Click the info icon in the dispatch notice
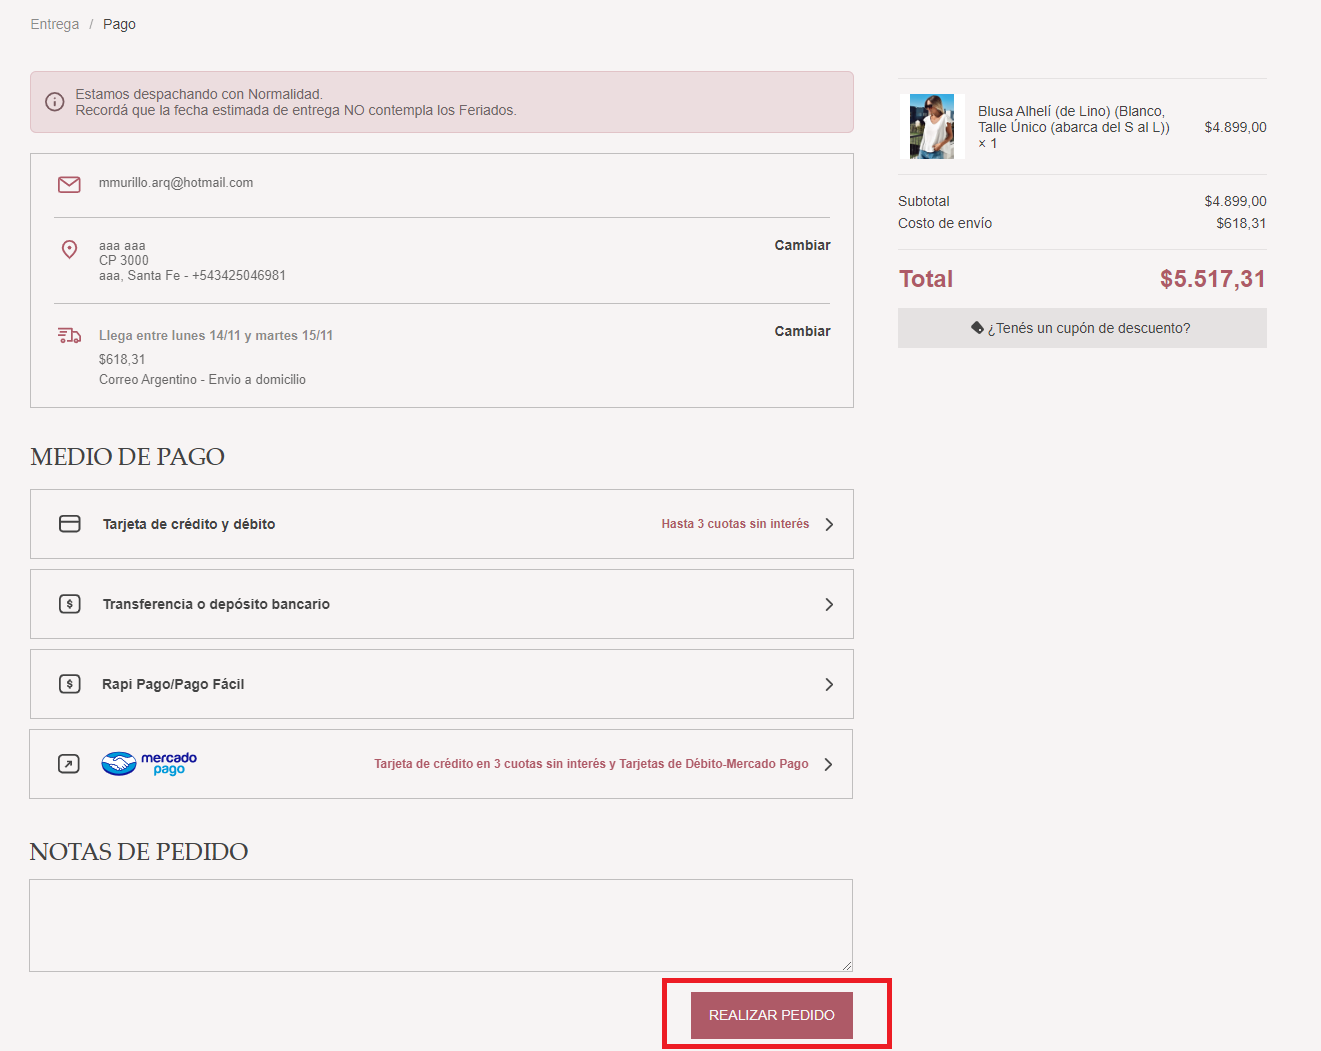This screenshot has height=1051, width=1321. pyautogui.click(x=55, y=102)
